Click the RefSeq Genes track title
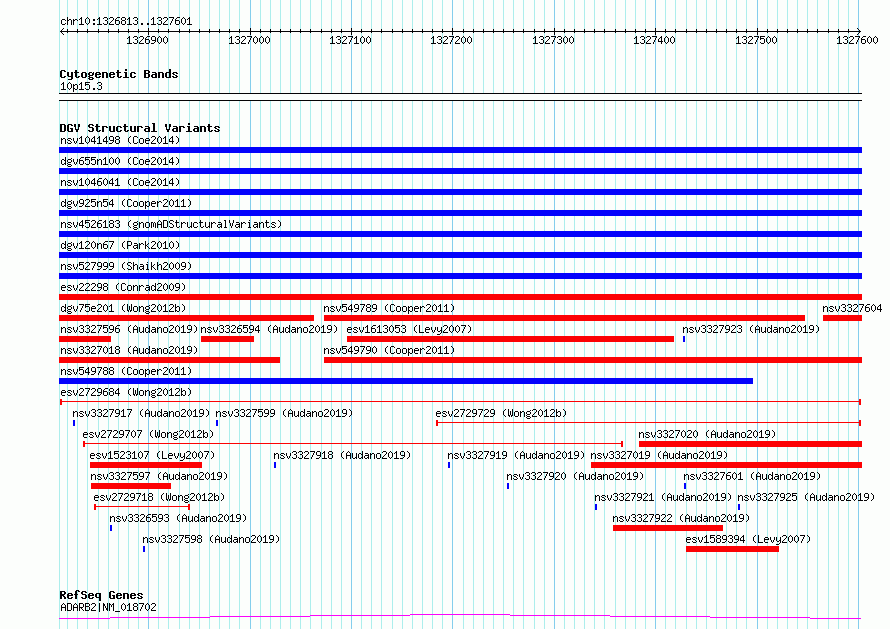The height and width of the screenshot is (629, 890). coord(101,595)
